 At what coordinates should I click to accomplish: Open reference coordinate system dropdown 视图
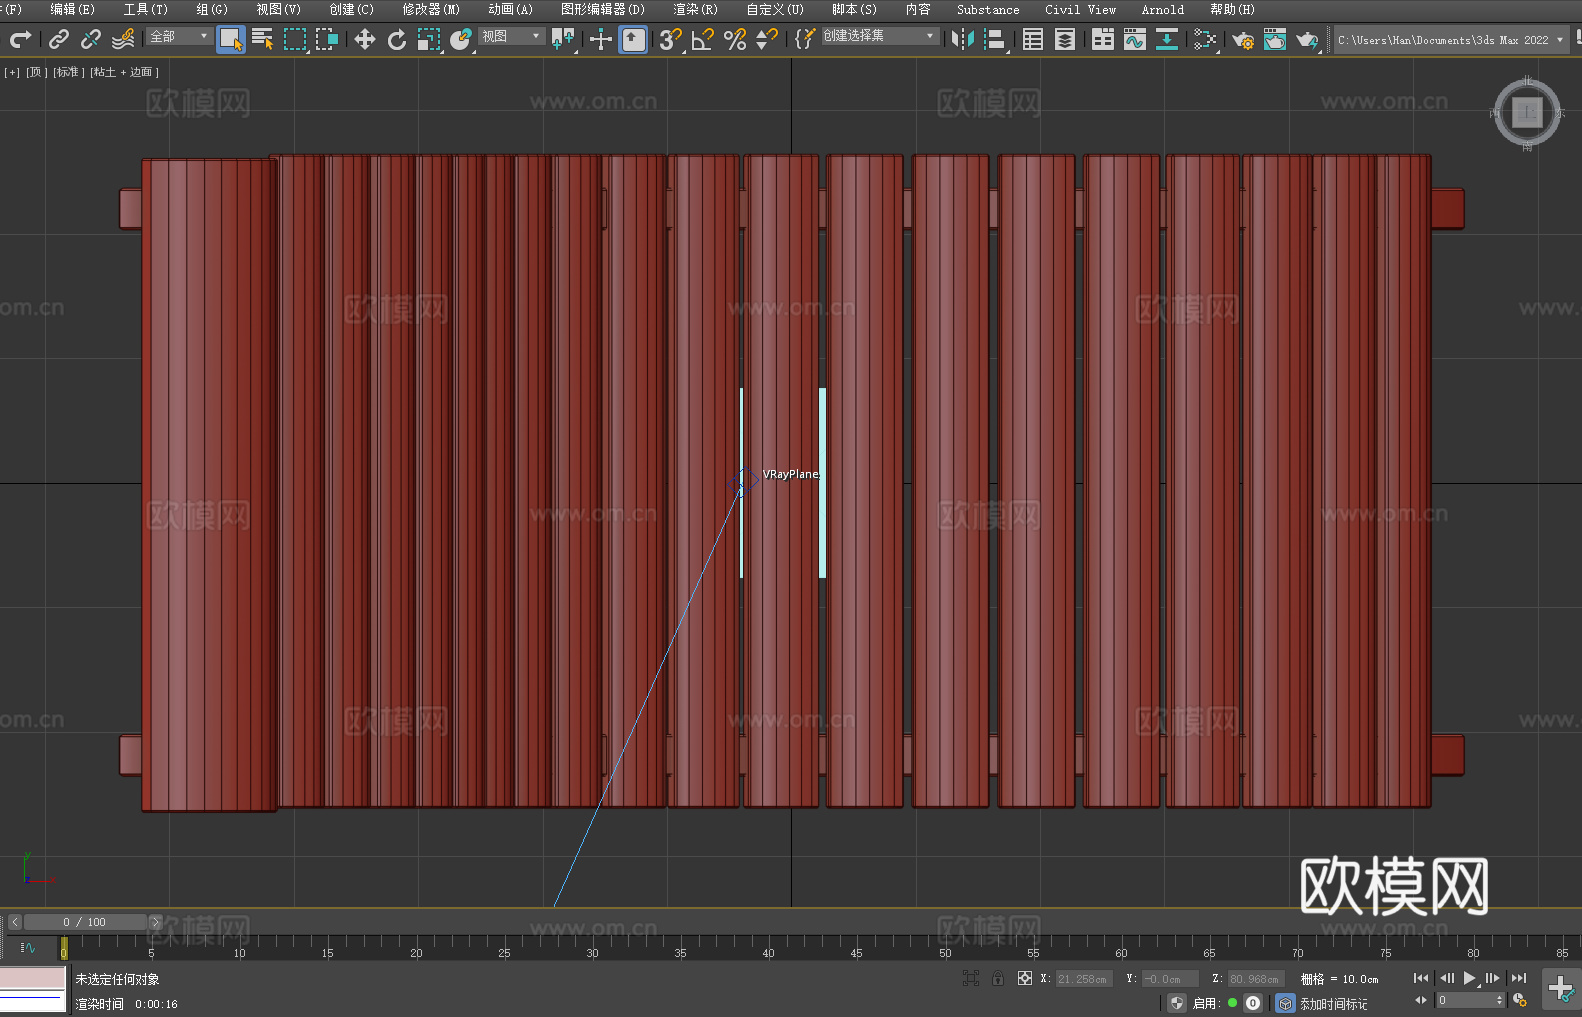point(511,36)
